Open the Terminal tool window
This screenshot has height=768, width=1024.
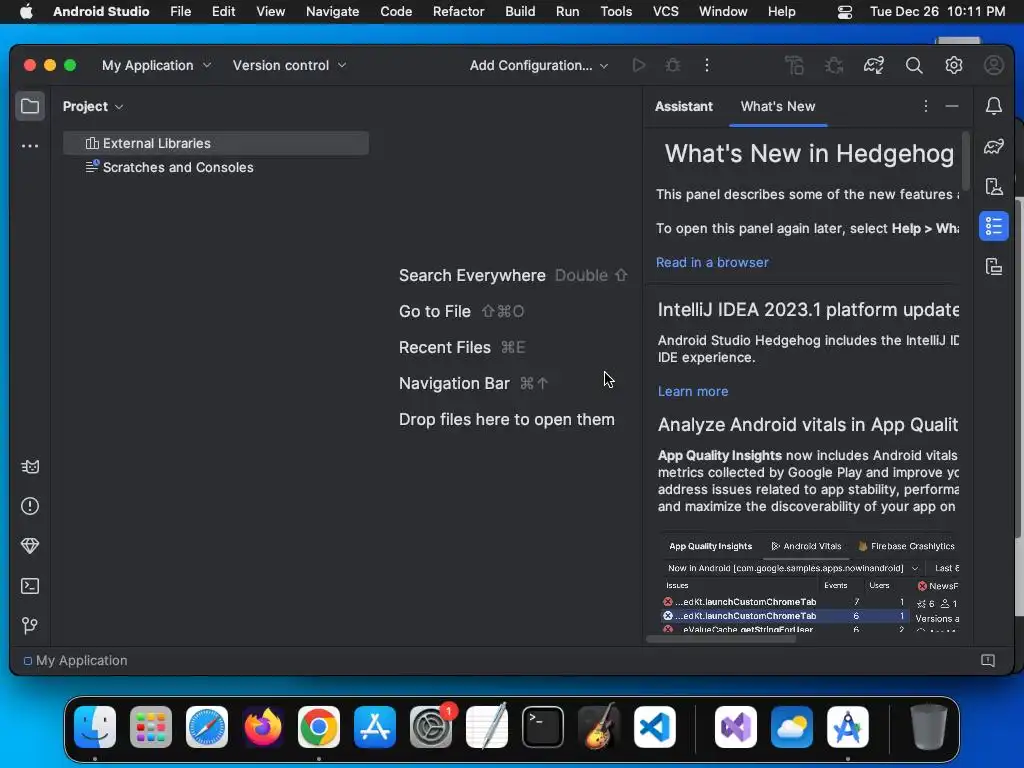coord(30,586)
